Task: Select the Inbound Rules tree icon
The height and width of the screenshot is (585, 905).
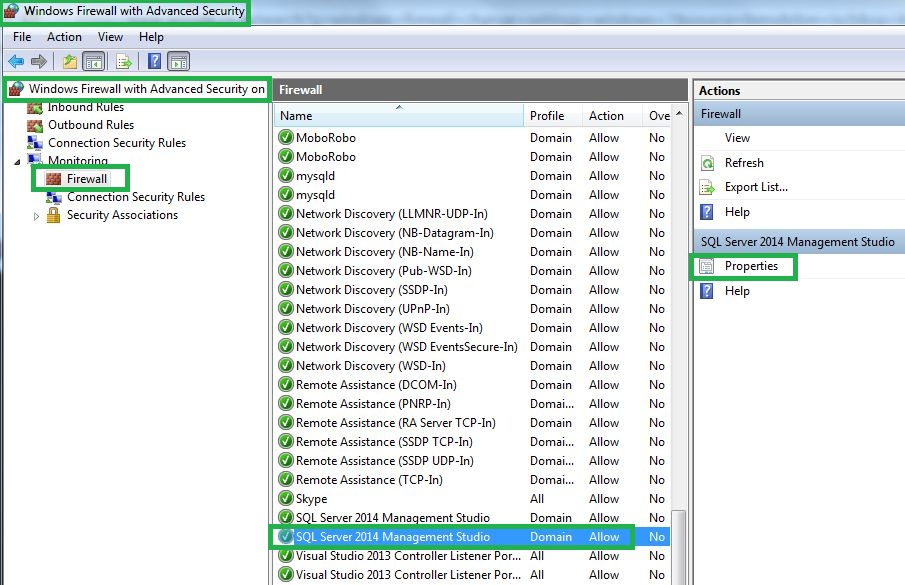Action: (35, 107)
